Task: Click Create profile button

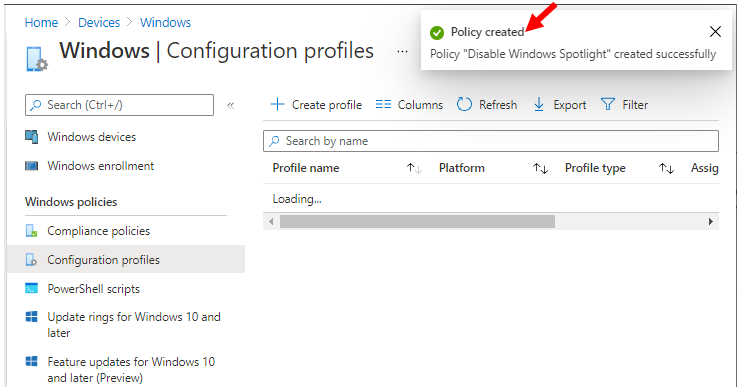Action: tap(316, 105)
